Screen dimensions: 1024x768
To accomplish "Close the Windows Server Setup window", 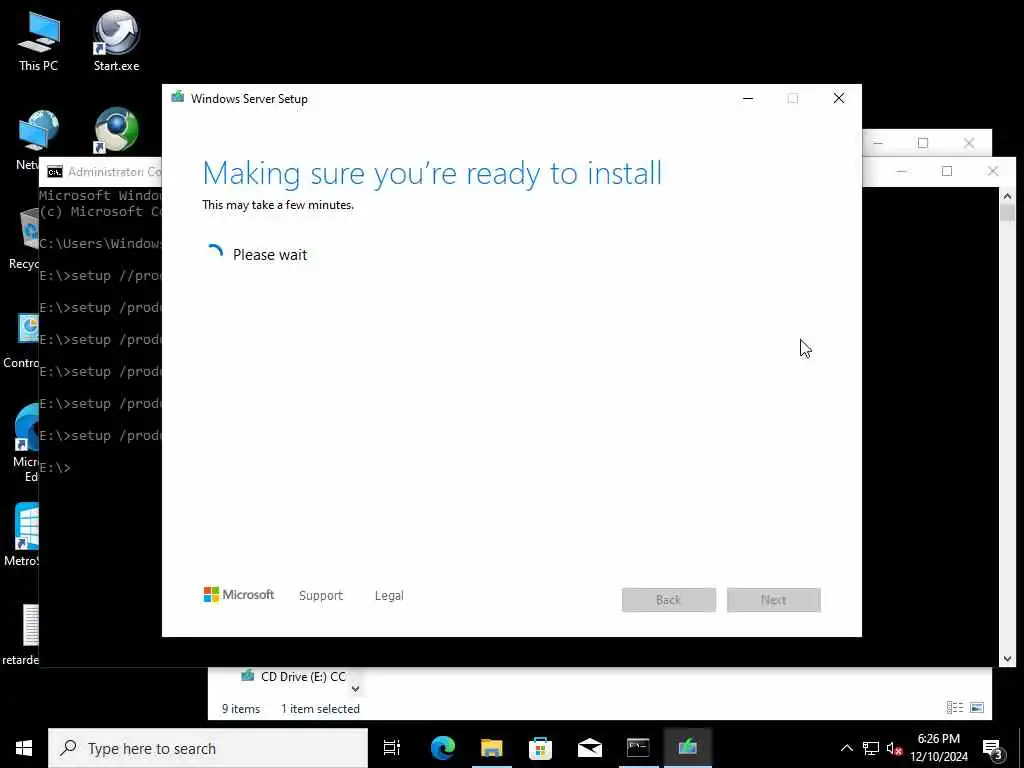I will 839,99.
